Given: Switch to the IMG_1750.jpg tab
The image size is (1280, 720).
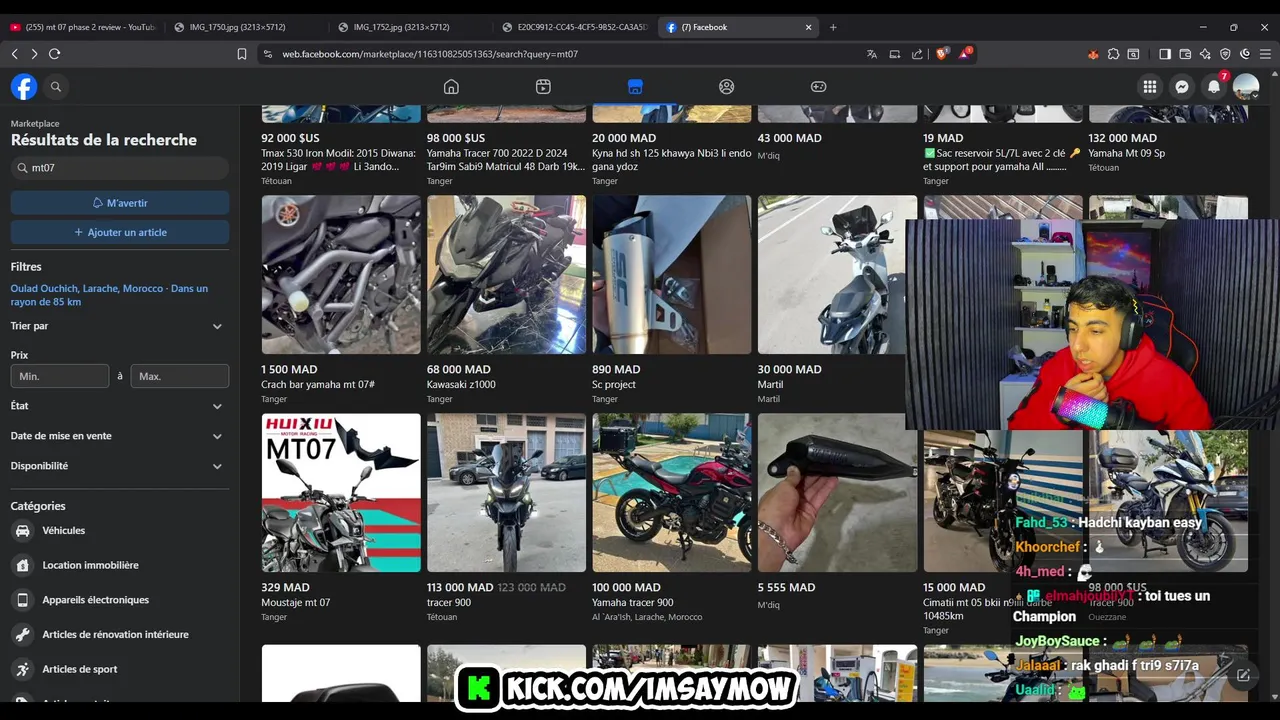Looking at the screenshot, I should pyautogui.click(x=245, y=27).
